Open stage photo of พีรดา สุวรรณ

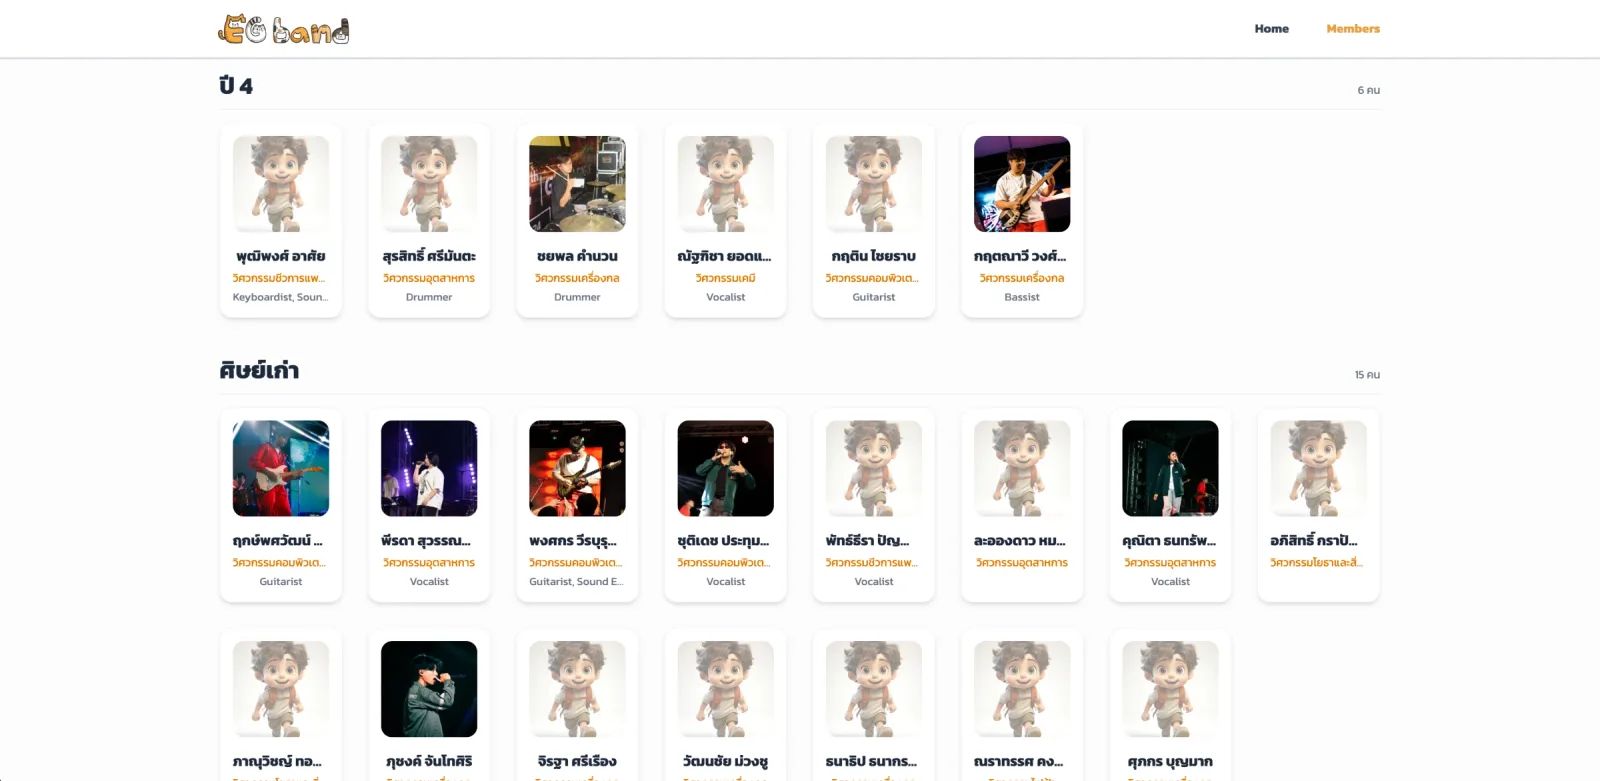tap(429, 468)
